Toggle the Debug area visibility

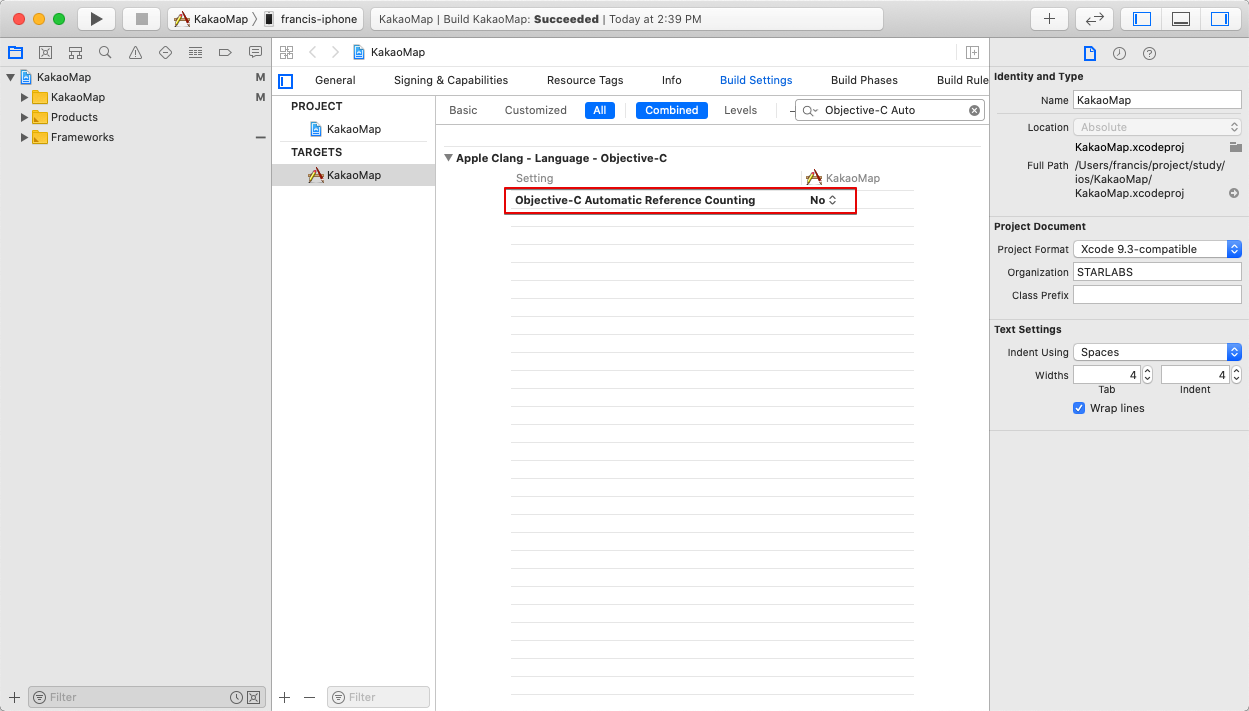pos(1181,19)
